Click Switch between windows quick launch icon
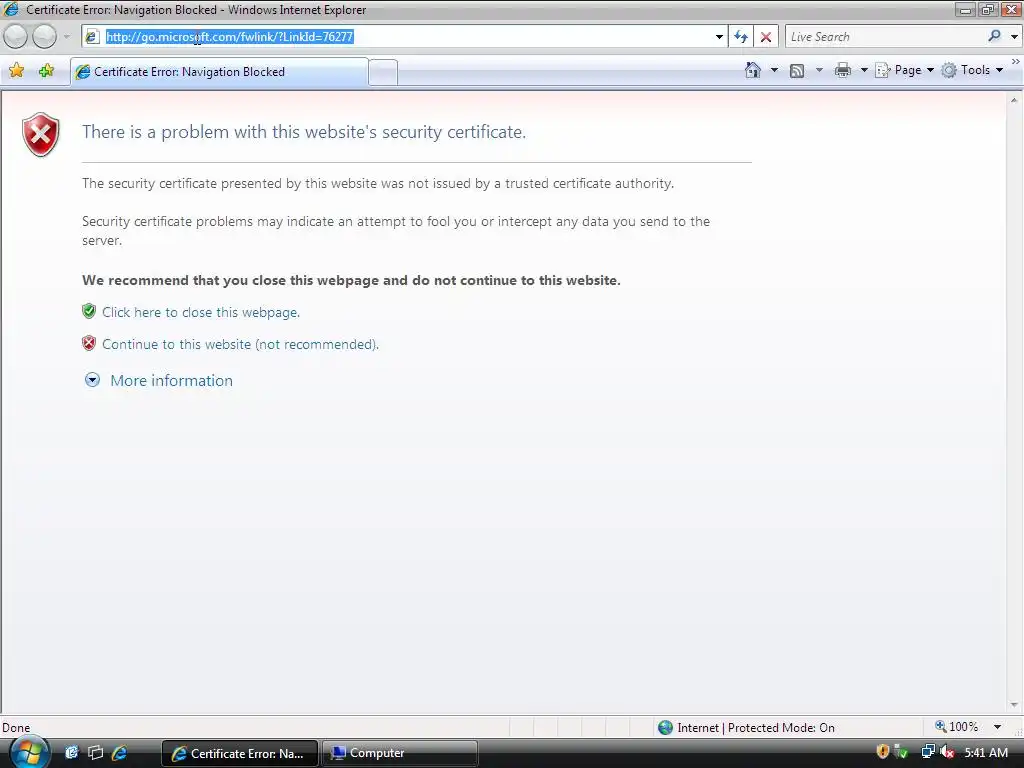 95,752
